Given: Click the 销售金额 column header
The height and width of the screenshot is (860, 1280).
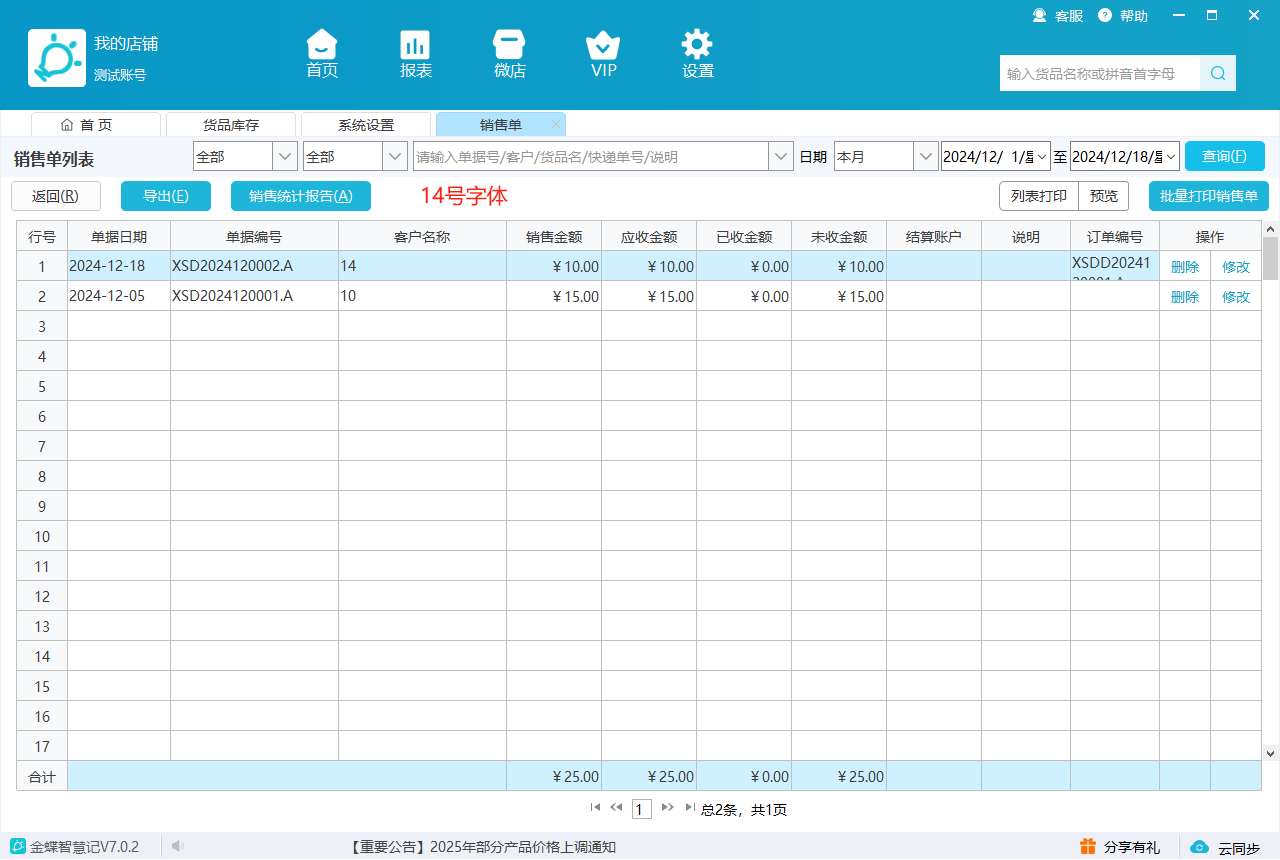Looking at the screenshot, I should (x=554, y=236).
